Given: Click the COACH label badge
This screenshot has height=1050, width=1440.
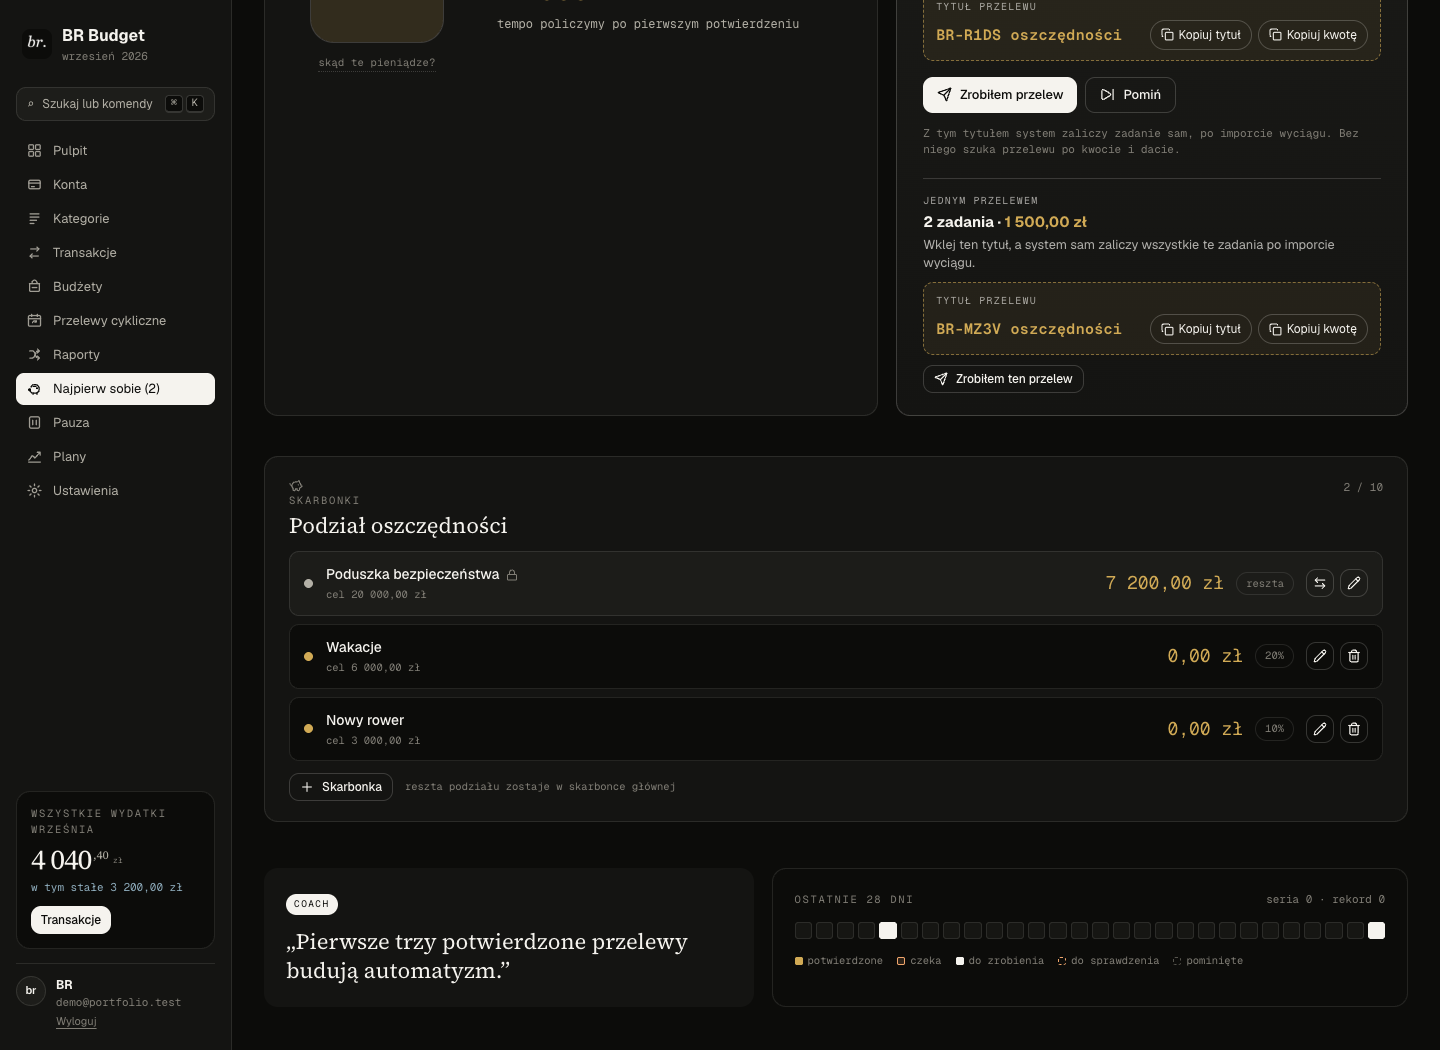Looking at the screenshot, I should click(x=311, y=904).
